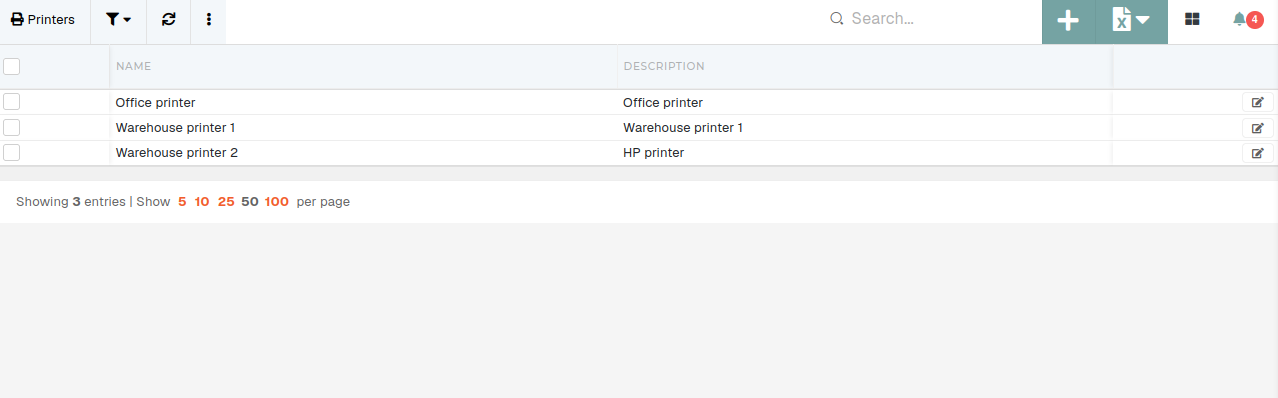Open the Excel export dropdown

pyautogui.click(x=1131, y=20)
